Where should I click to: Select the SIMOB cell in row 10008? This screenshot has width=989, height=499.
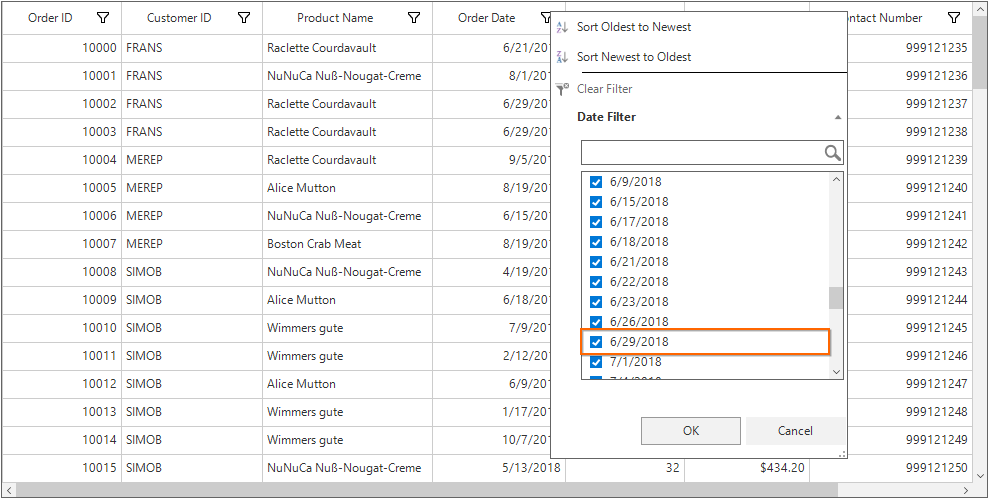[192, 272]
